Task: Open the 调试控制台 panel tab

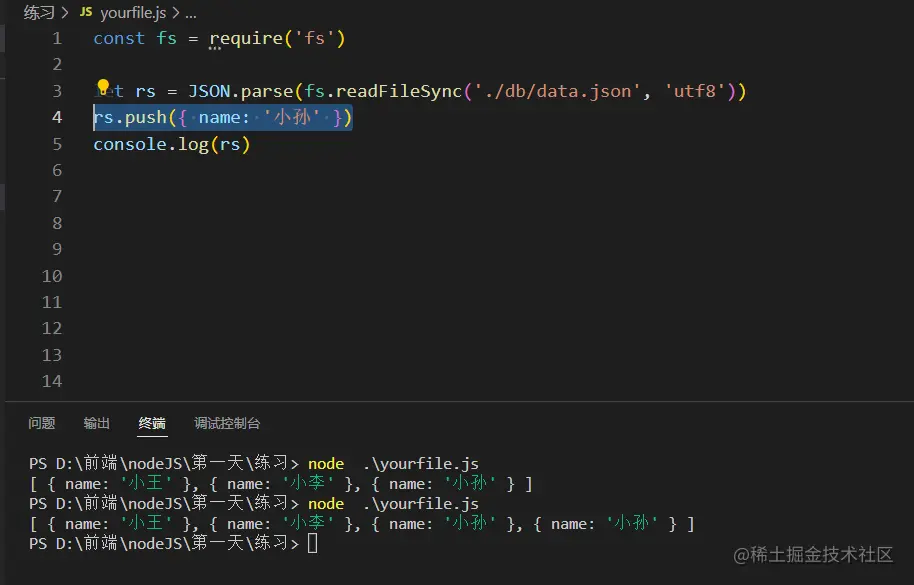Action: click(x=227, y=423)
